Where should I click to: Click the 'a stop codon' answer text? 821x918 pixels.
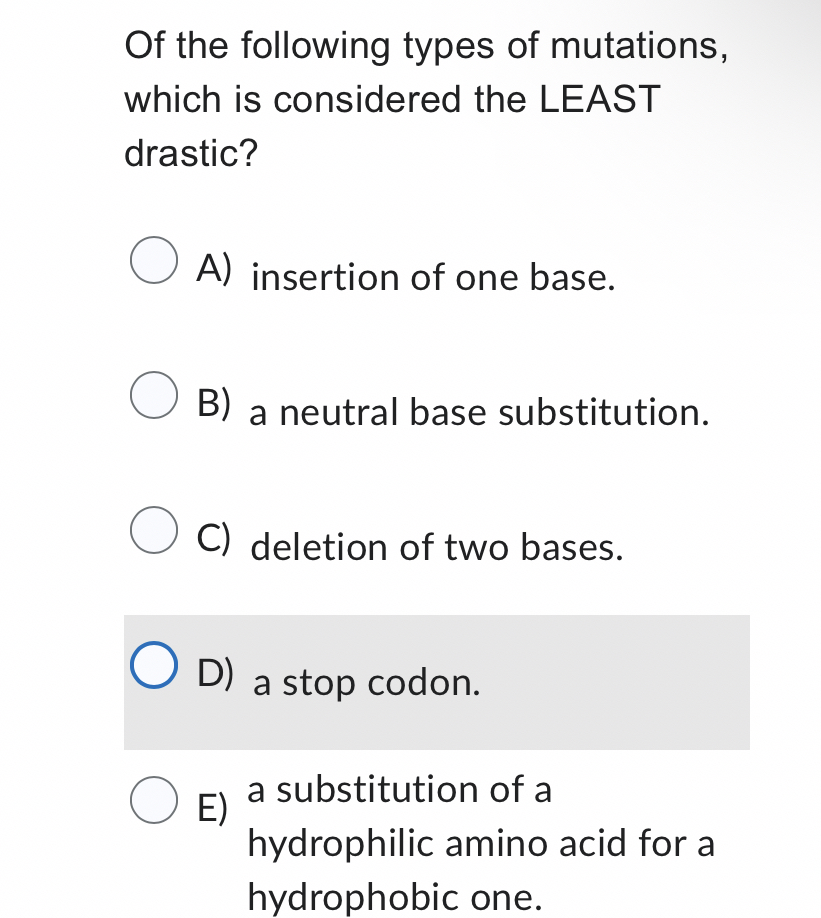366,684
